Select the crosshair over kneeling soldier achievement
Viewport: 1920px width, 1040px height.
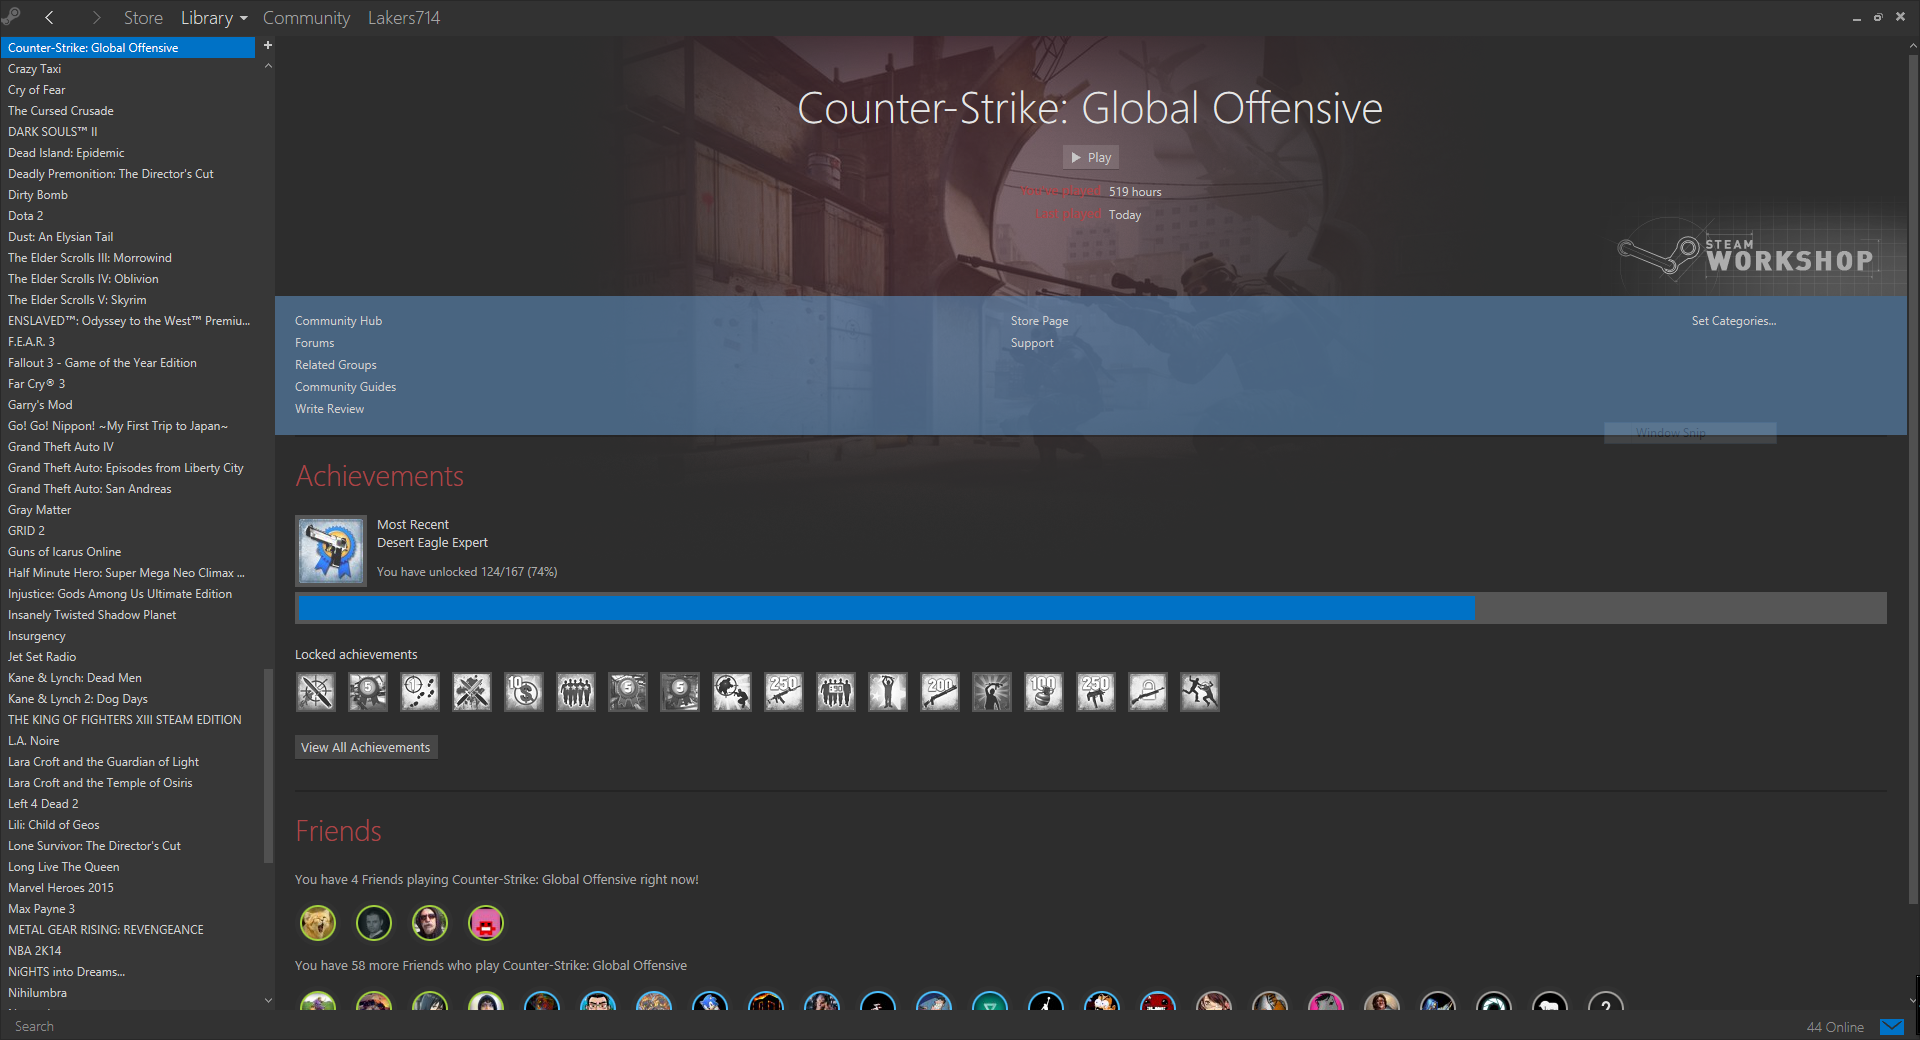[732, 692]
